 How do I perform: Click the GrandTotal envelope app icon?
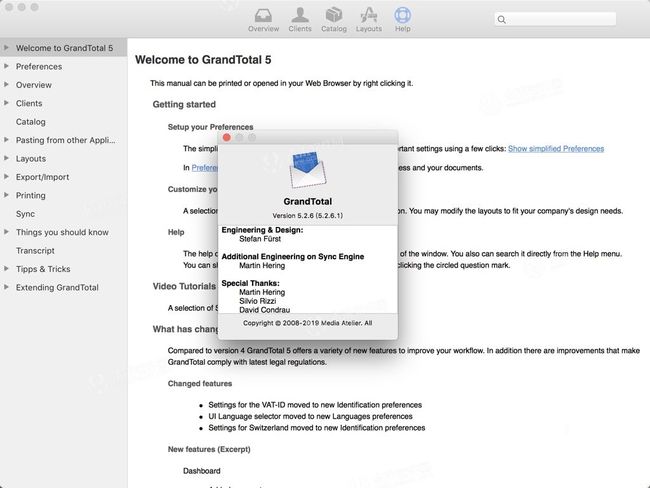[x=308, y=170]
